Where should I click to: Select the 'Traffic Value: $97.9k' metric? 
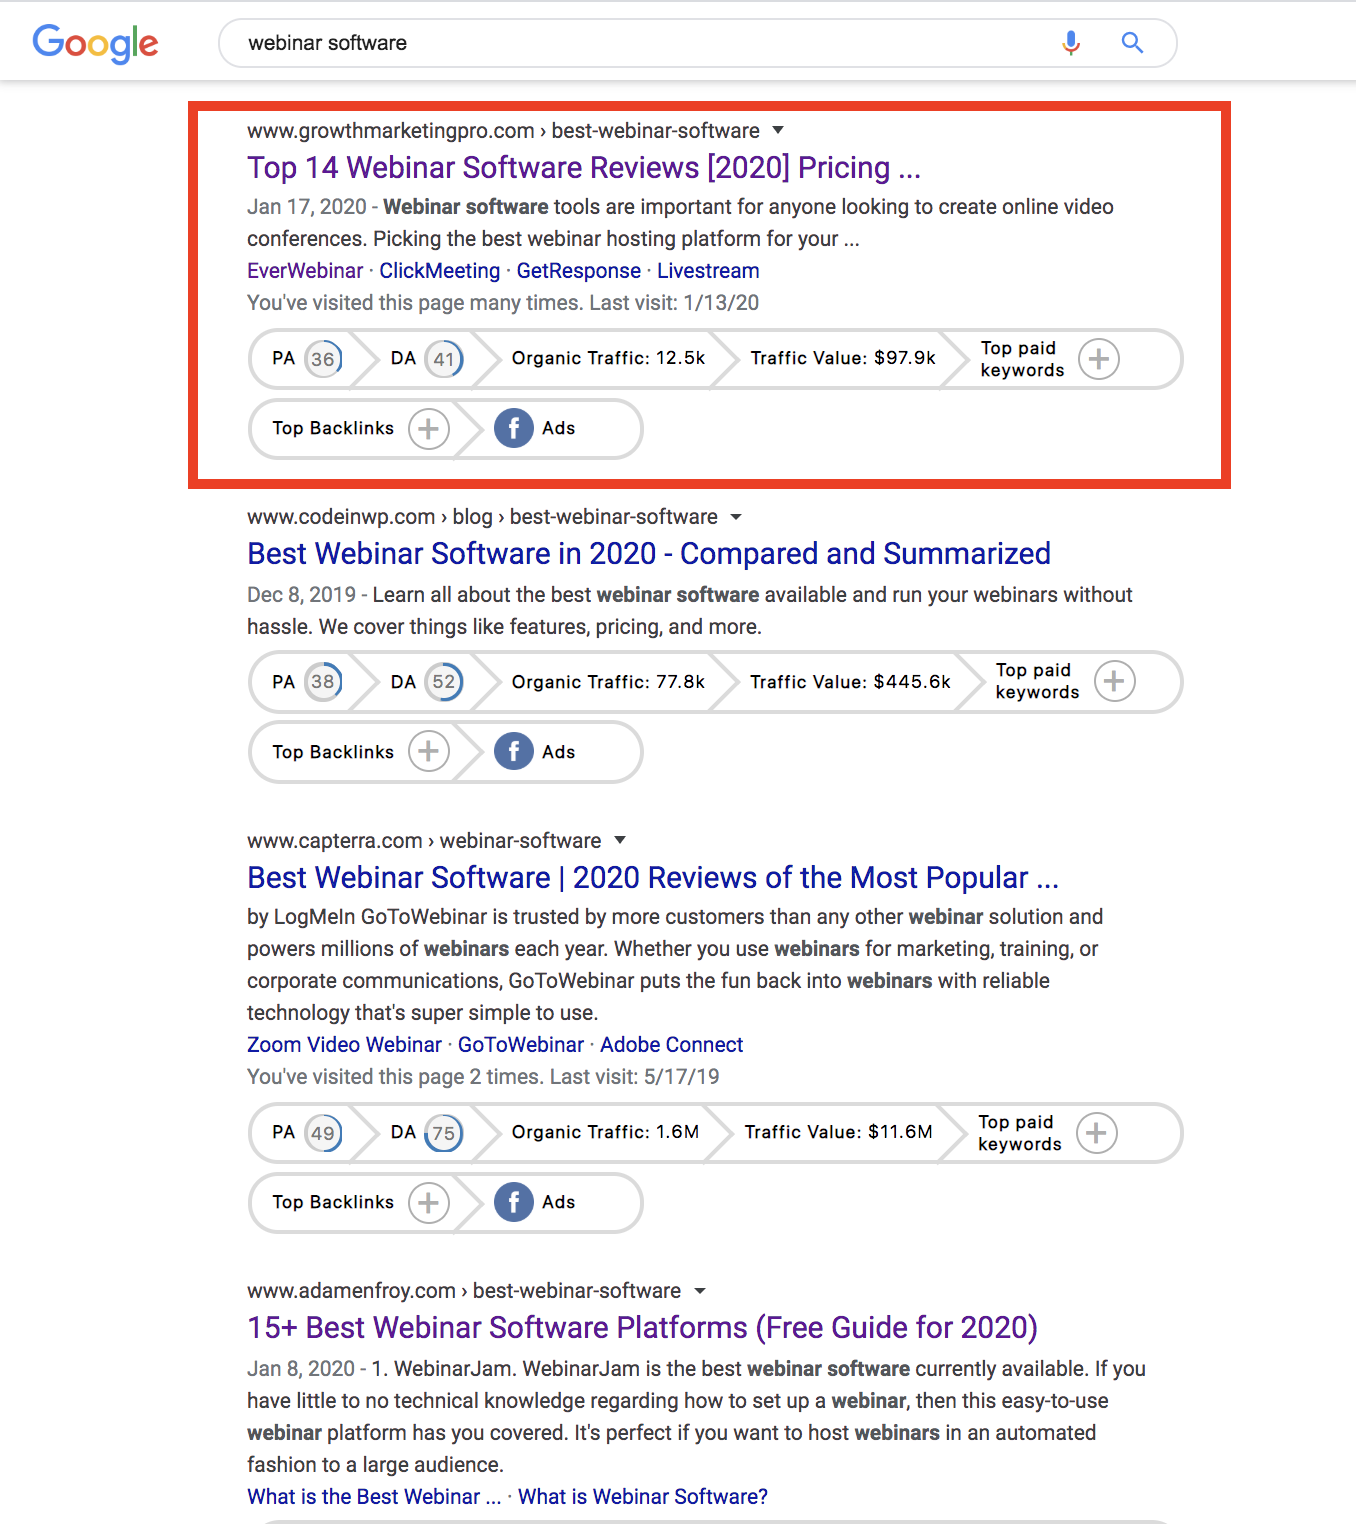pos(843,358)
